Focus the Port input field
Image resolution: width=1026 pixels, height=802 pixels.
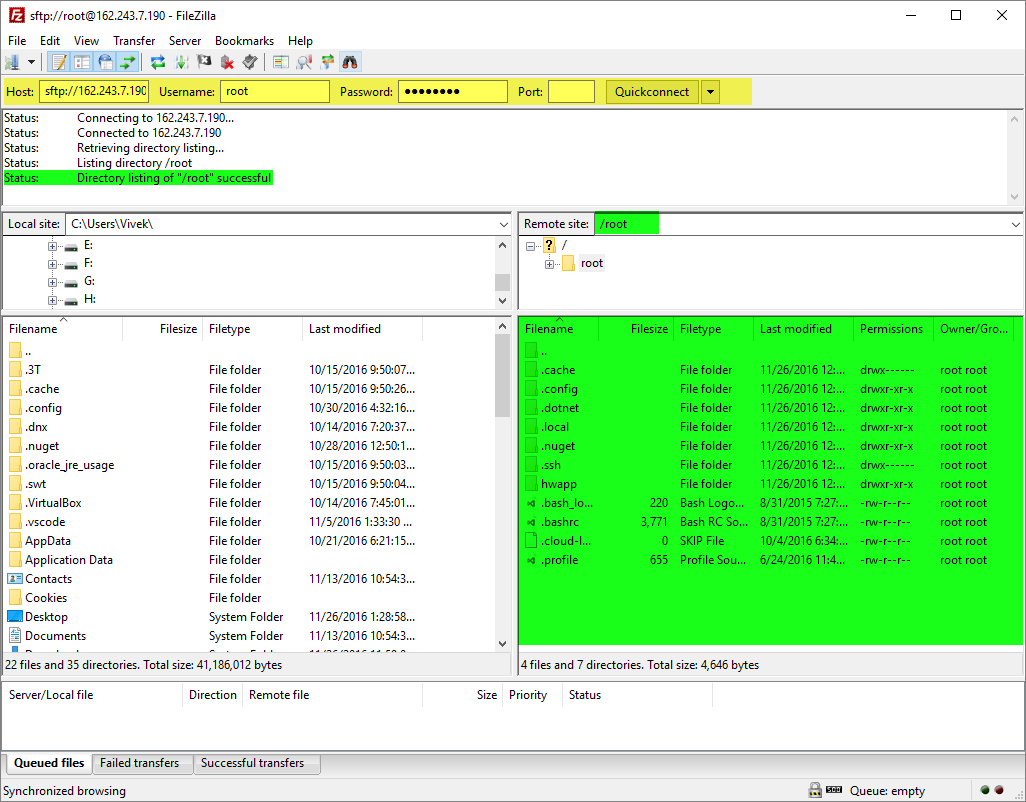click(571, 92)
